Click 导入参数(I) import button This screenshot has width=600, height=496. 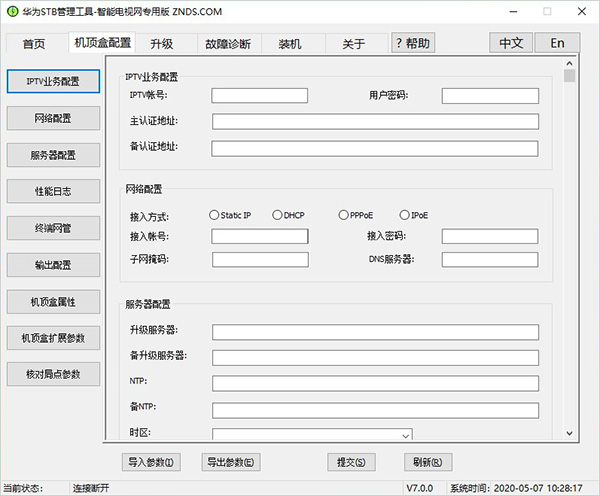[151, 462]
